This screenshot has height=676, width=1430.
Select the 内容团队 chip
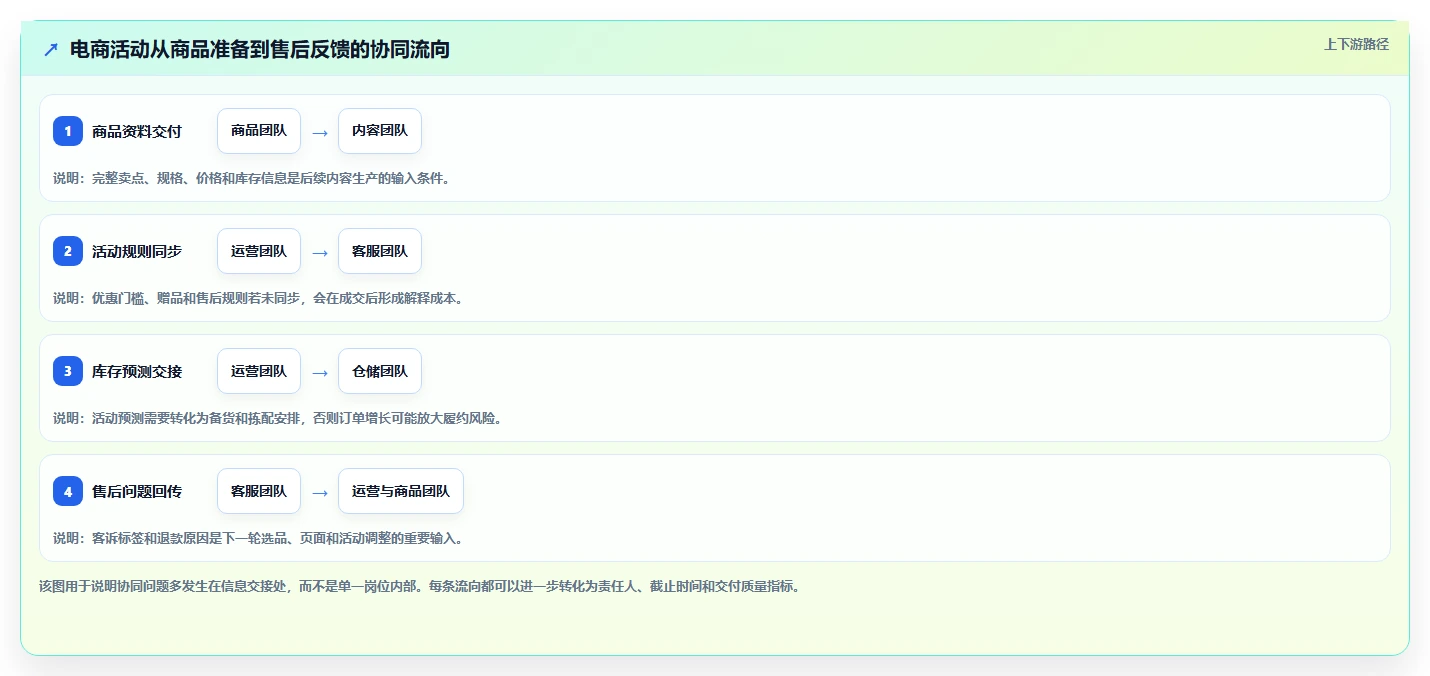pyautogui.click(x=380, y=131)
